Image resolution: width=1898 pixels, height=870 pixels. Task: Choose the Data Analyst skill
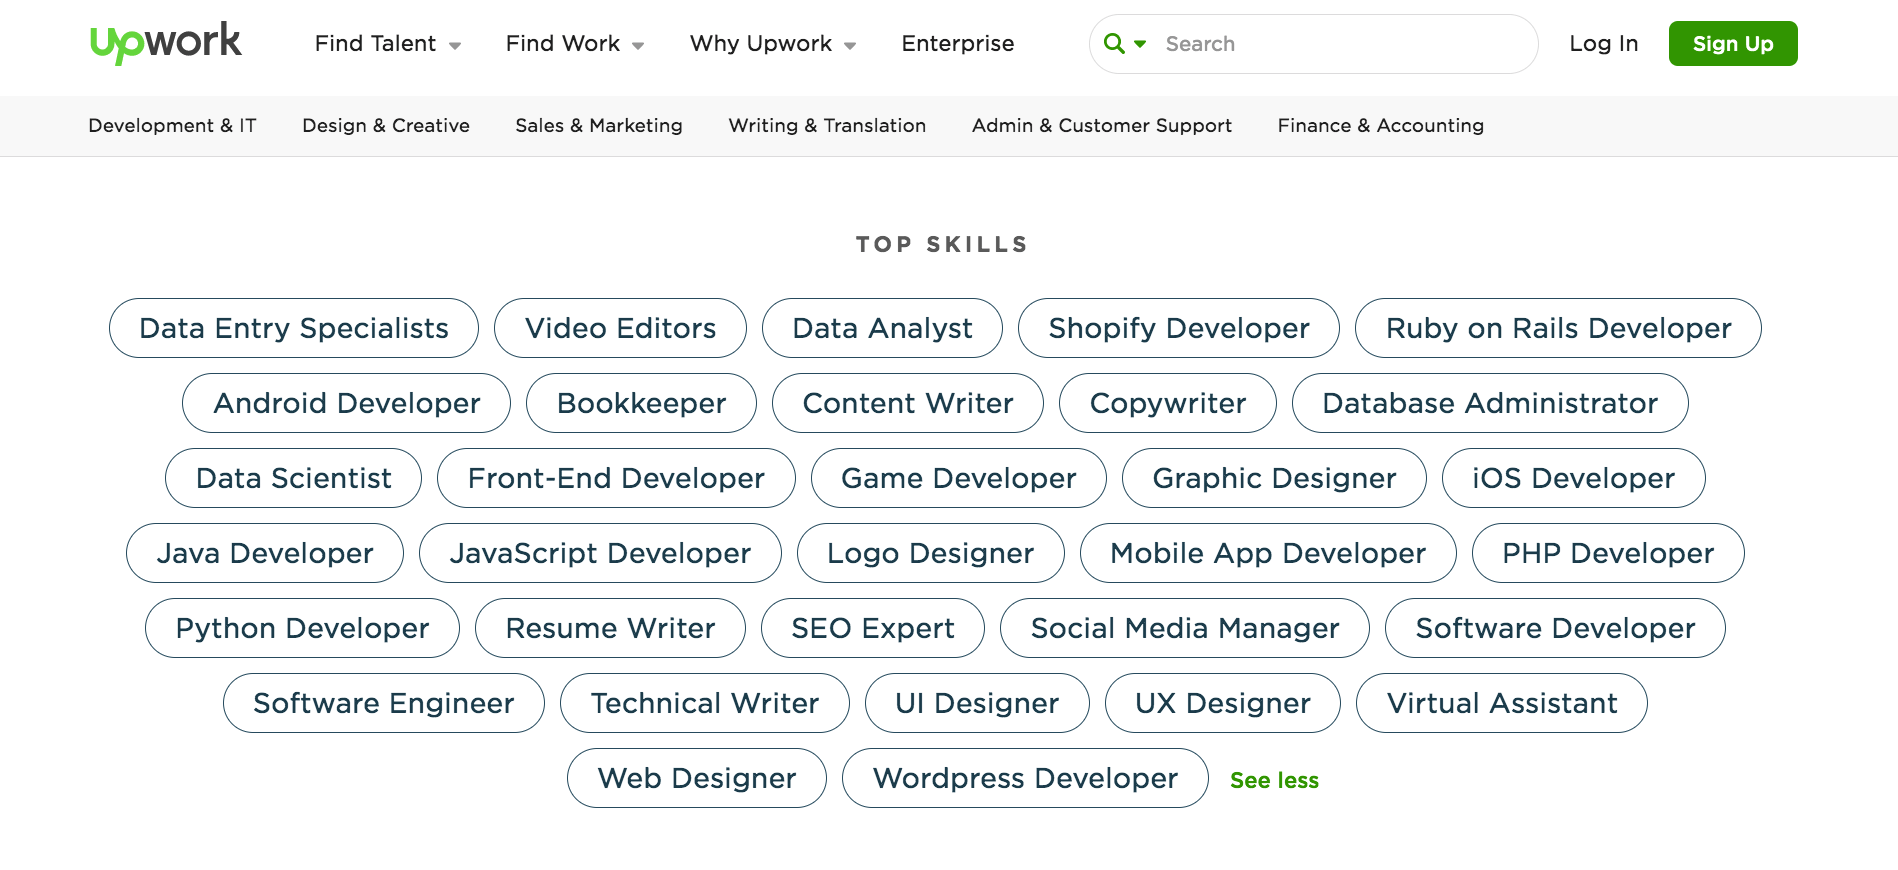882,328
